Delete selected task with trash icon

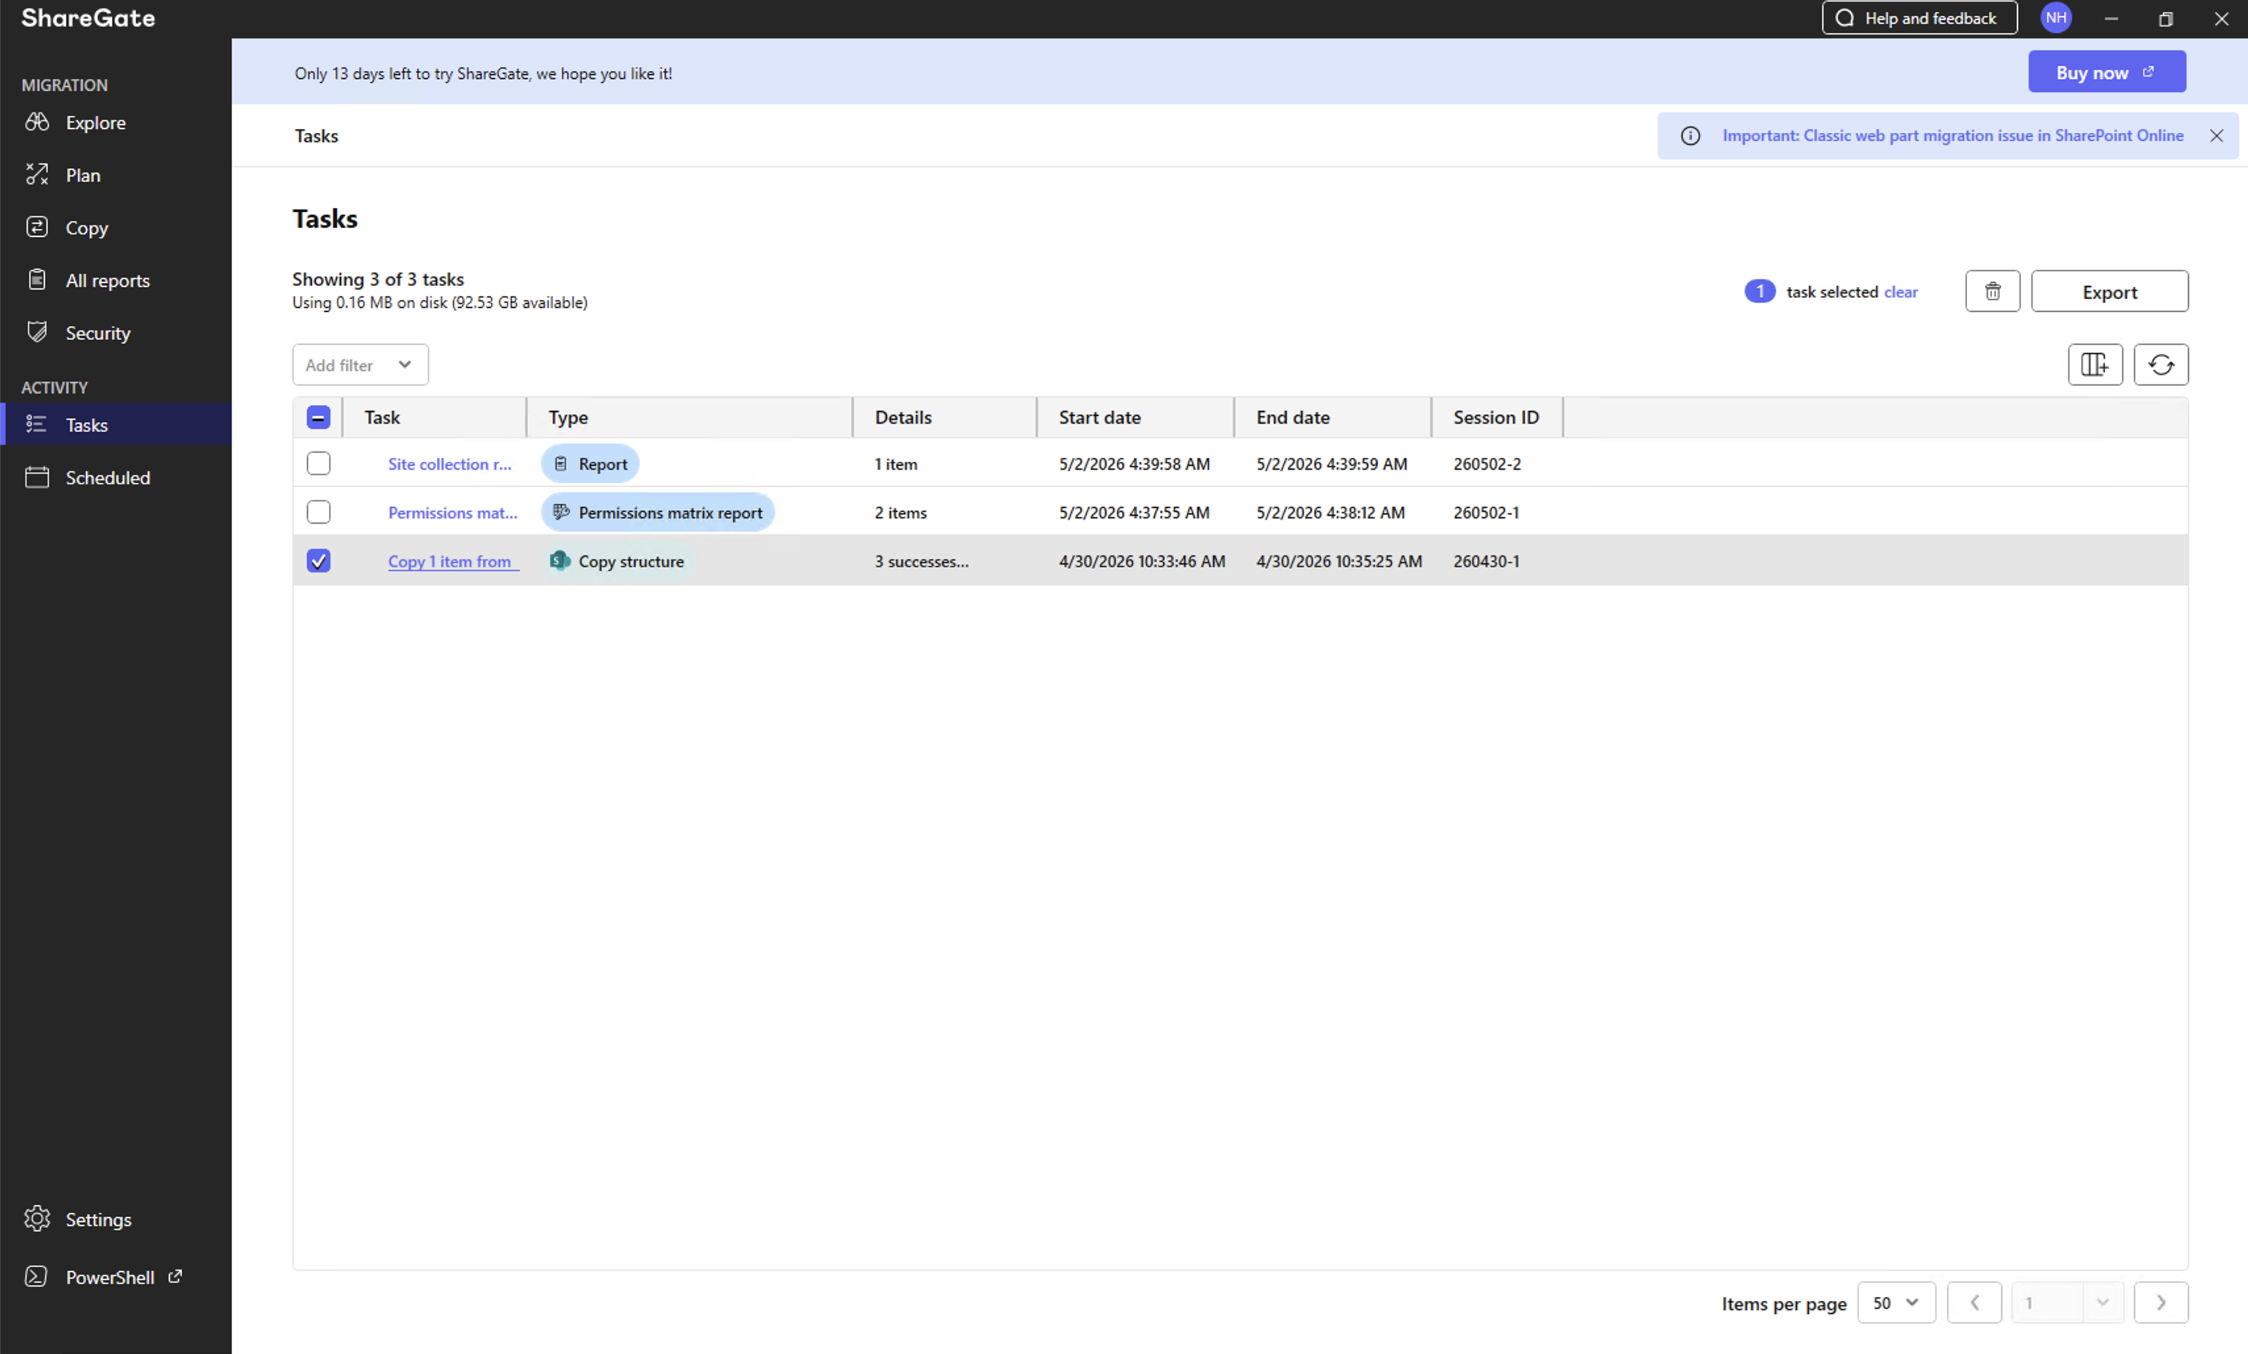[x=1992, y=291]
